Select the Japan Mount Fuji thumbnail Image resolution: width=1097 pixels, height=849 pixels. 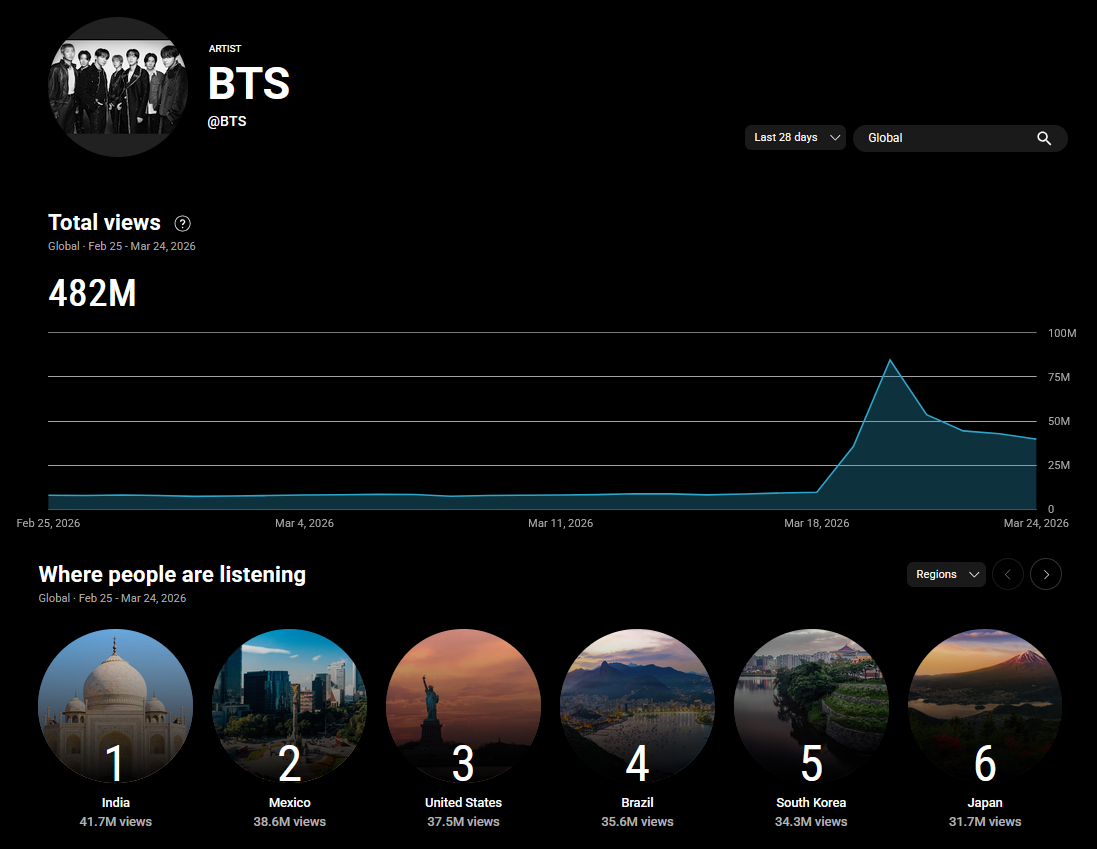pos(985,706)
